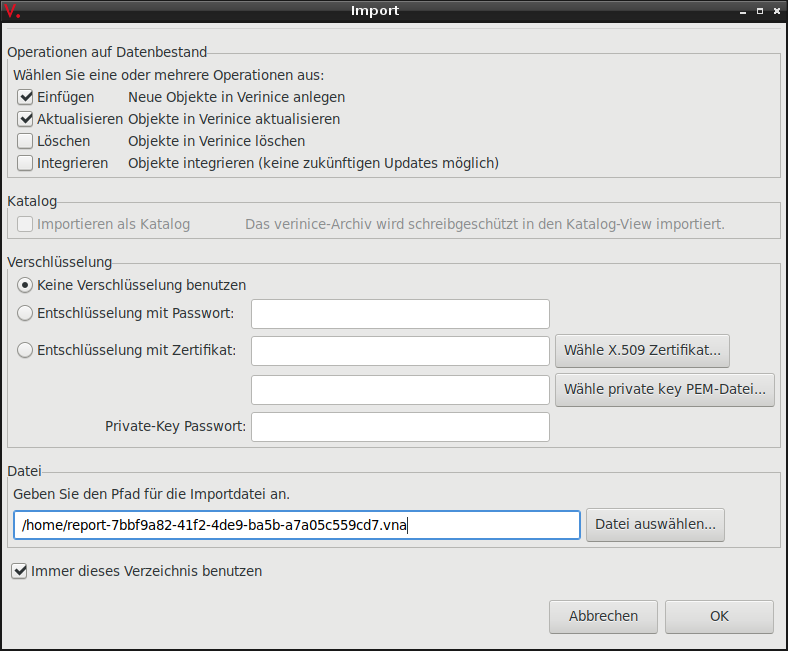Enable the Löschen operation checkbox
Viewport: 788px width, 651px height.
[26, 141]
